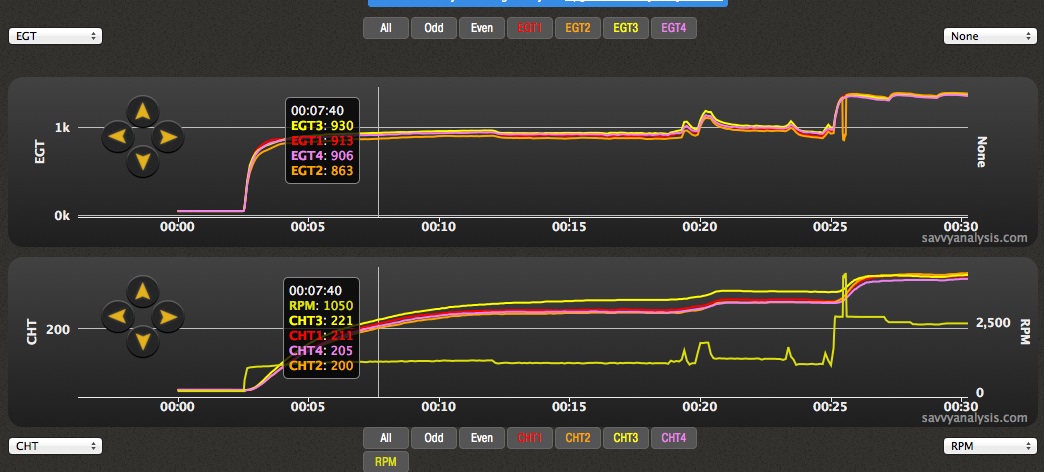Click the up arrow in EGT chart
Viewport: 1044px width, 472px height.
pos(143,112)
